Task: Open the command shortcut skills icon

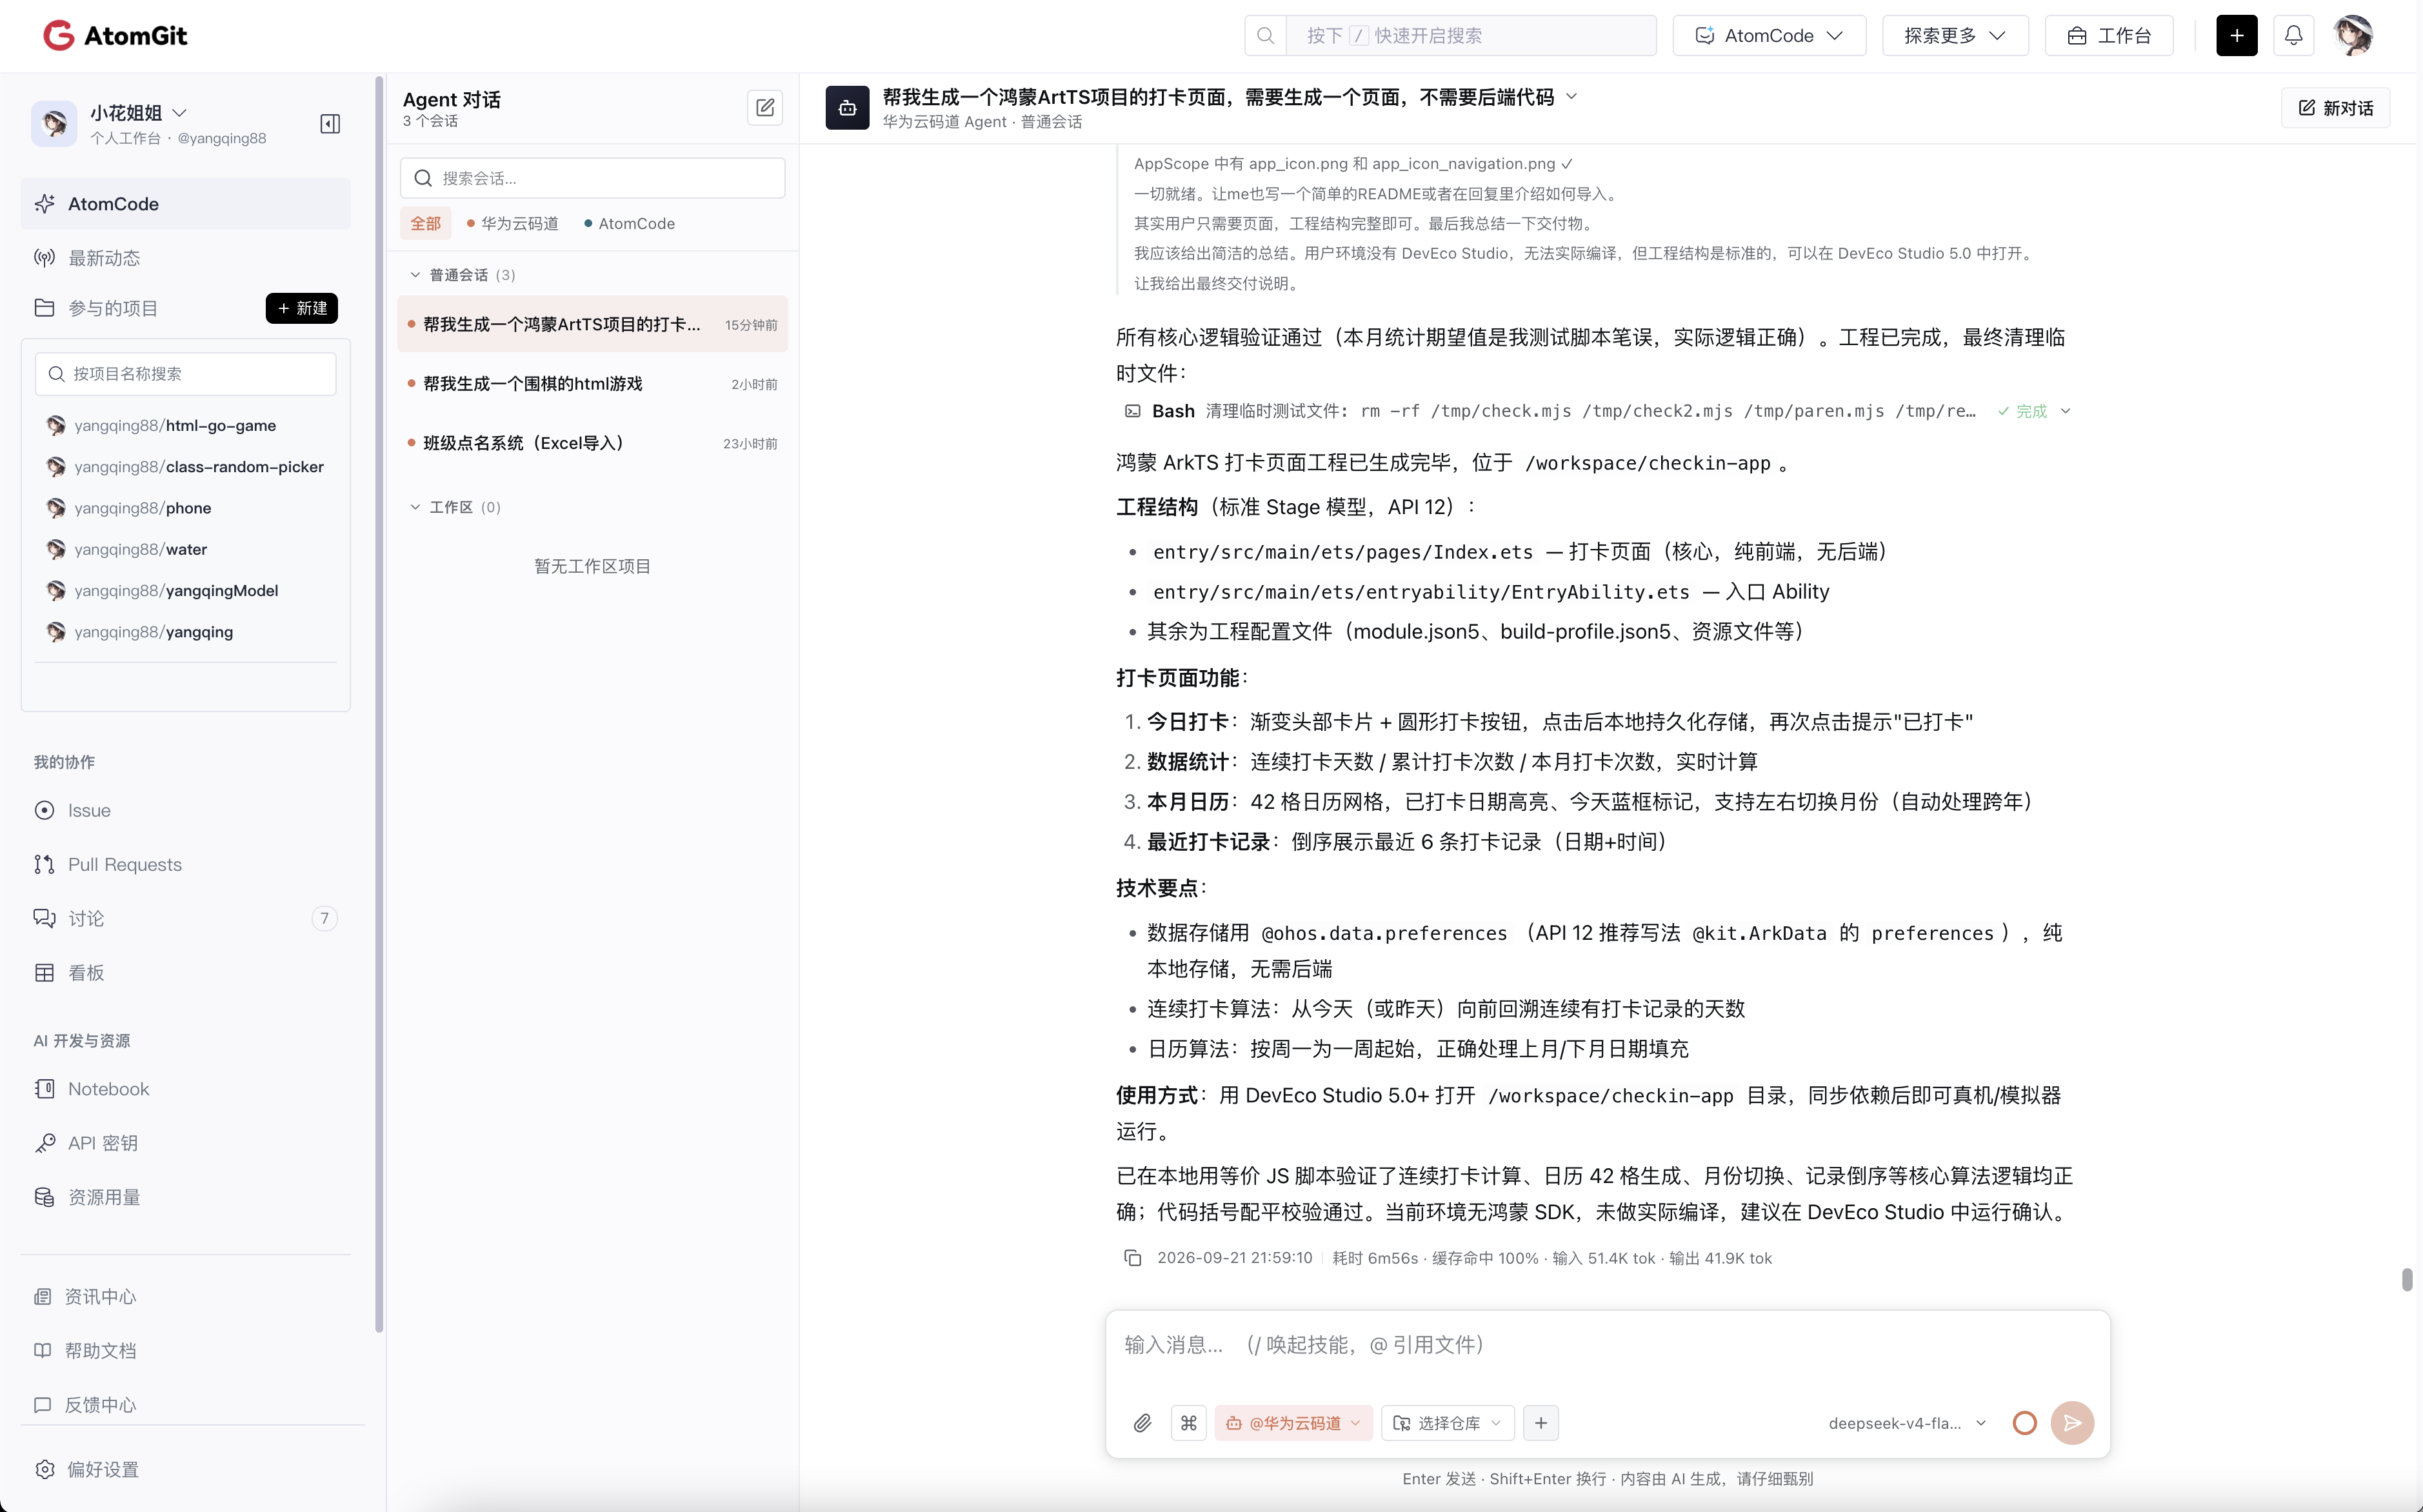Action: (x=1188, y=1423)
